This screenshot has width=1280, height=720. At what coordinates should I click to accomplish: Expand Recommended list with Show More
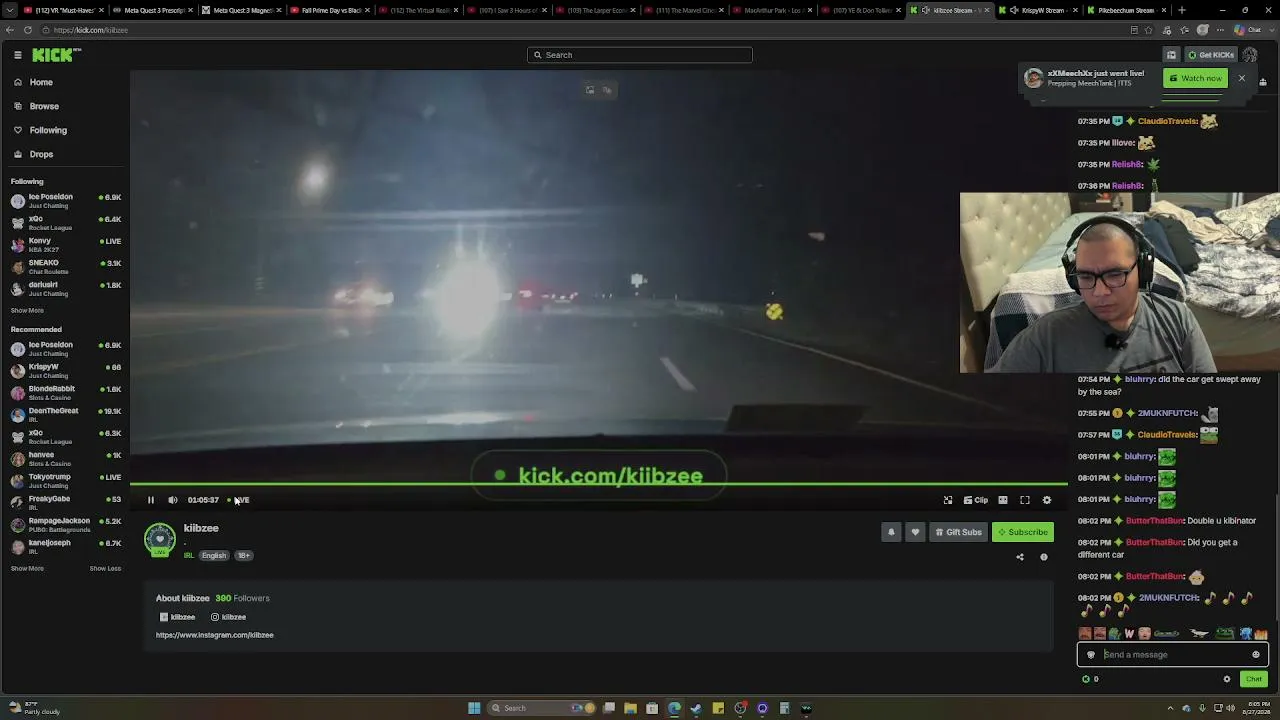coord(27,569)
